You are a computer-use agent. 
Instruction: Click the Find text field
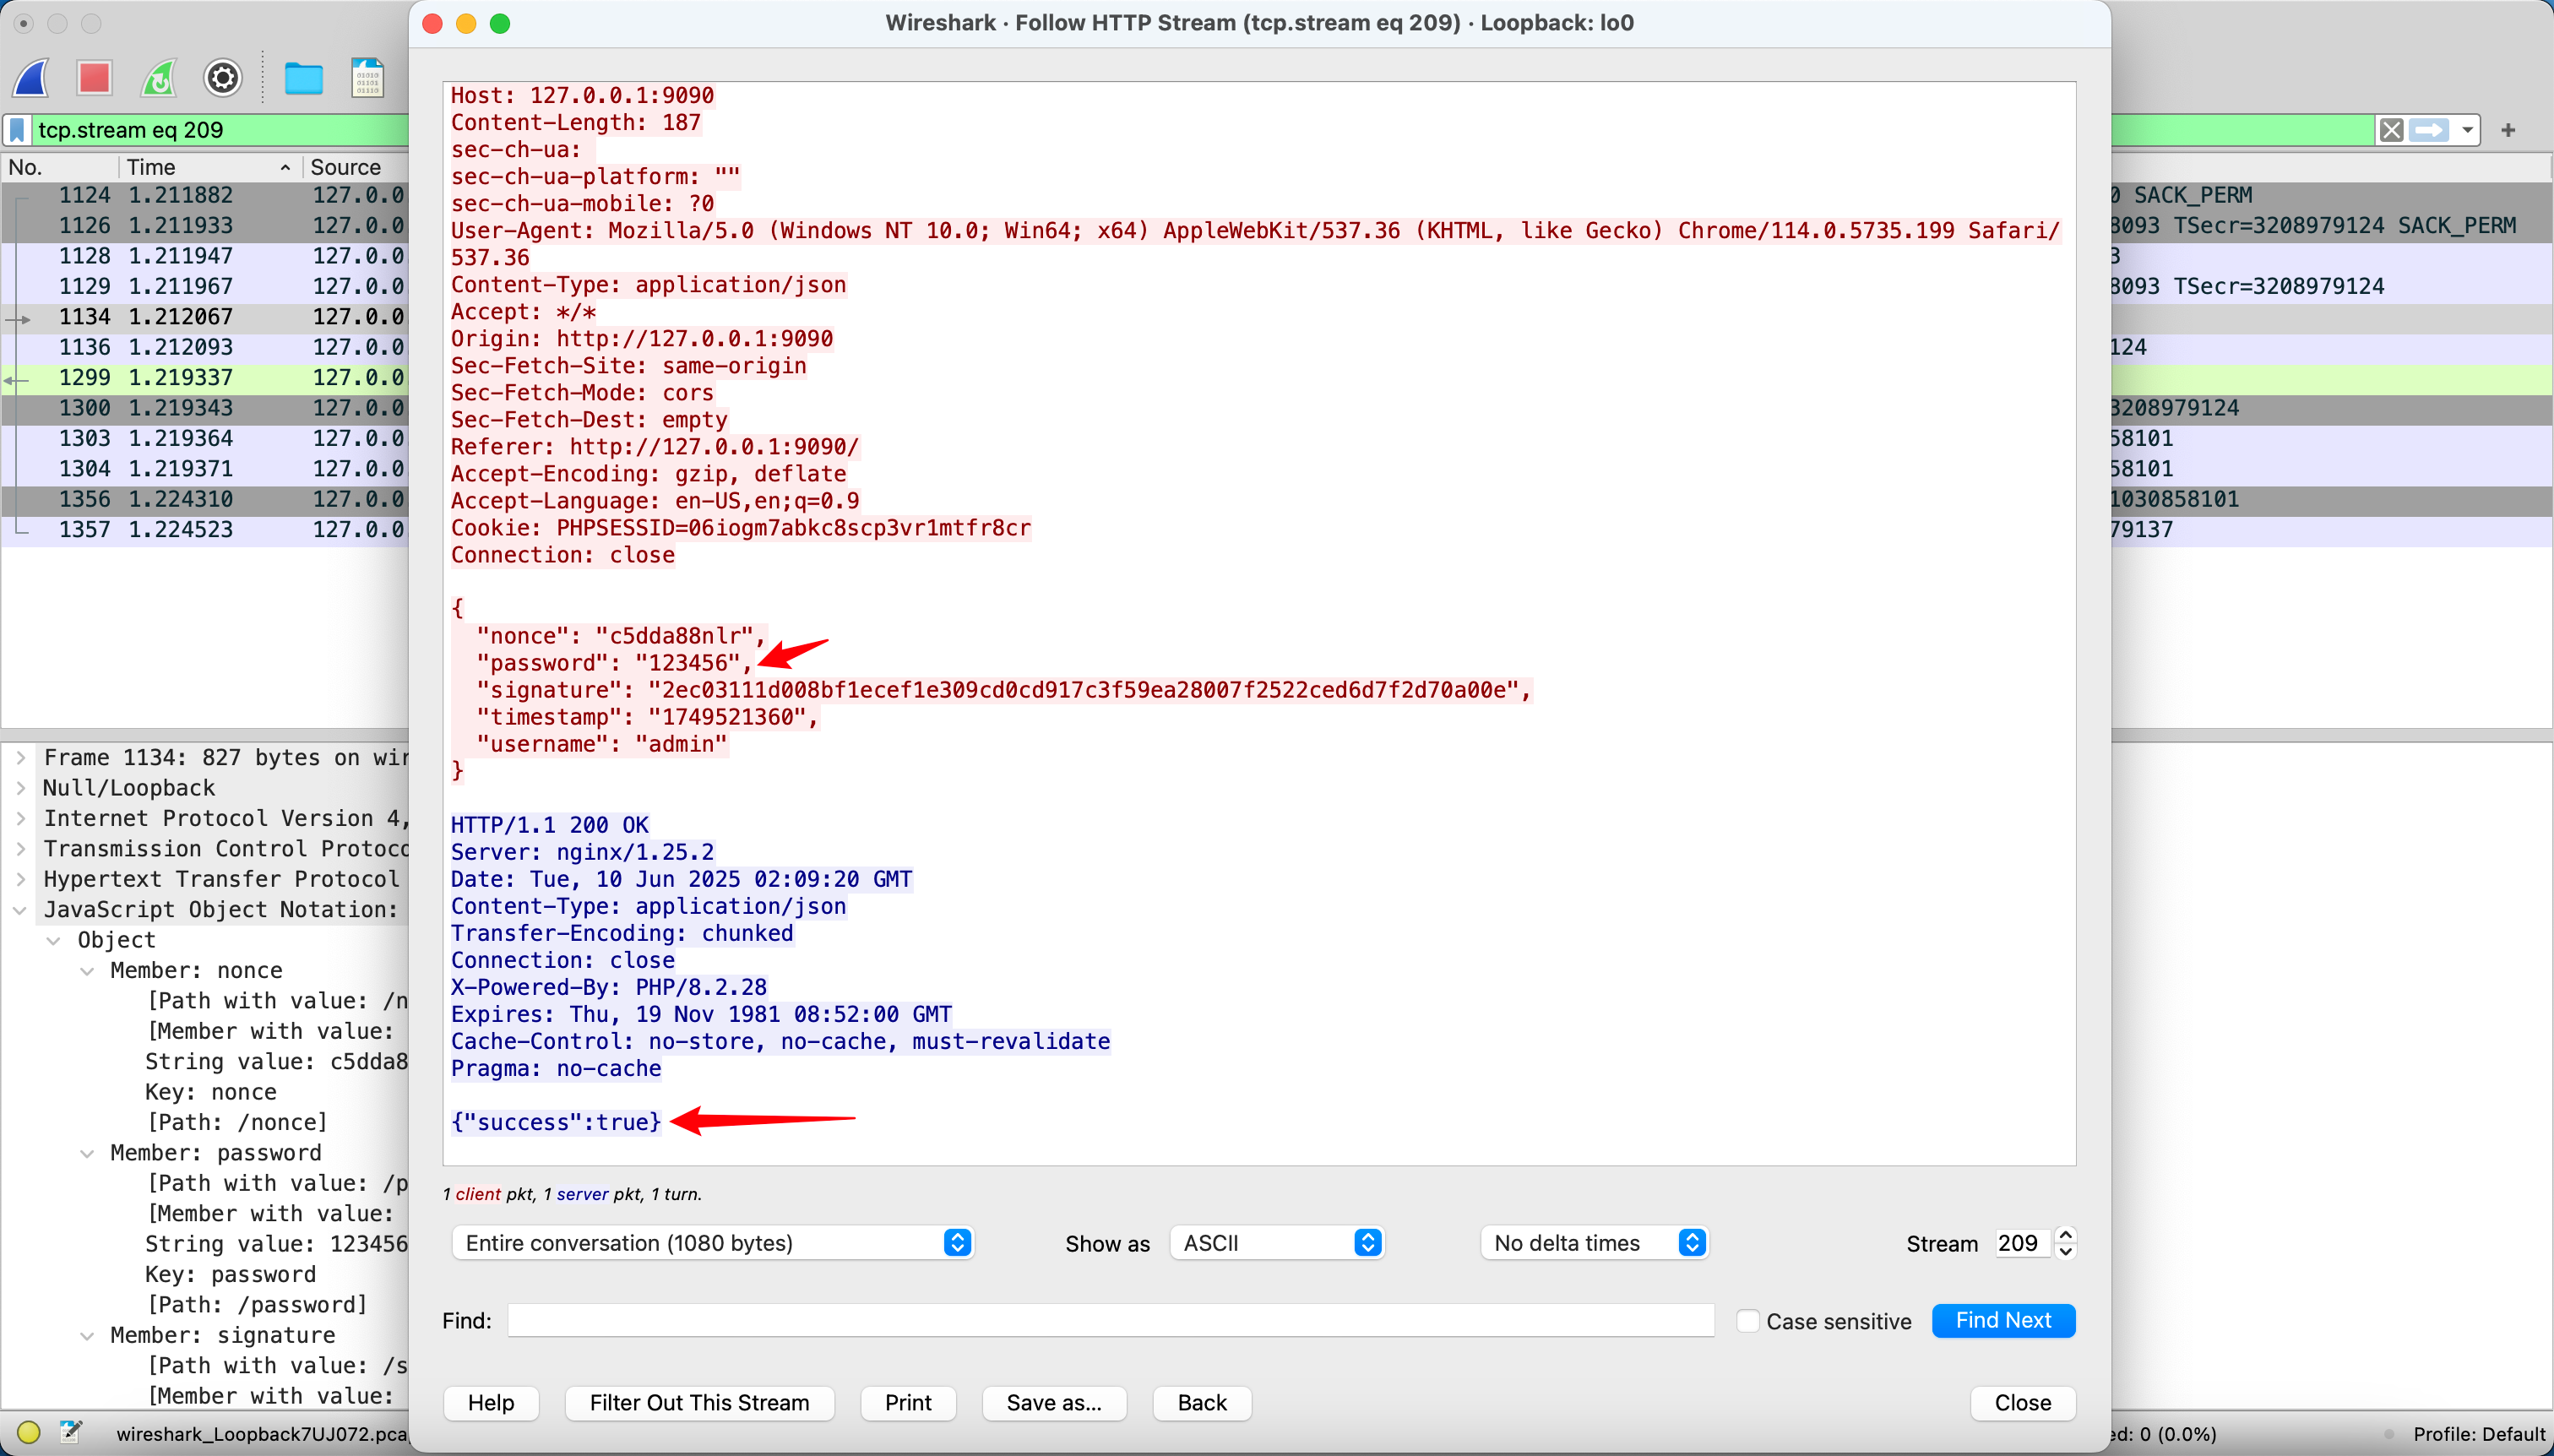(1110, 1320)
